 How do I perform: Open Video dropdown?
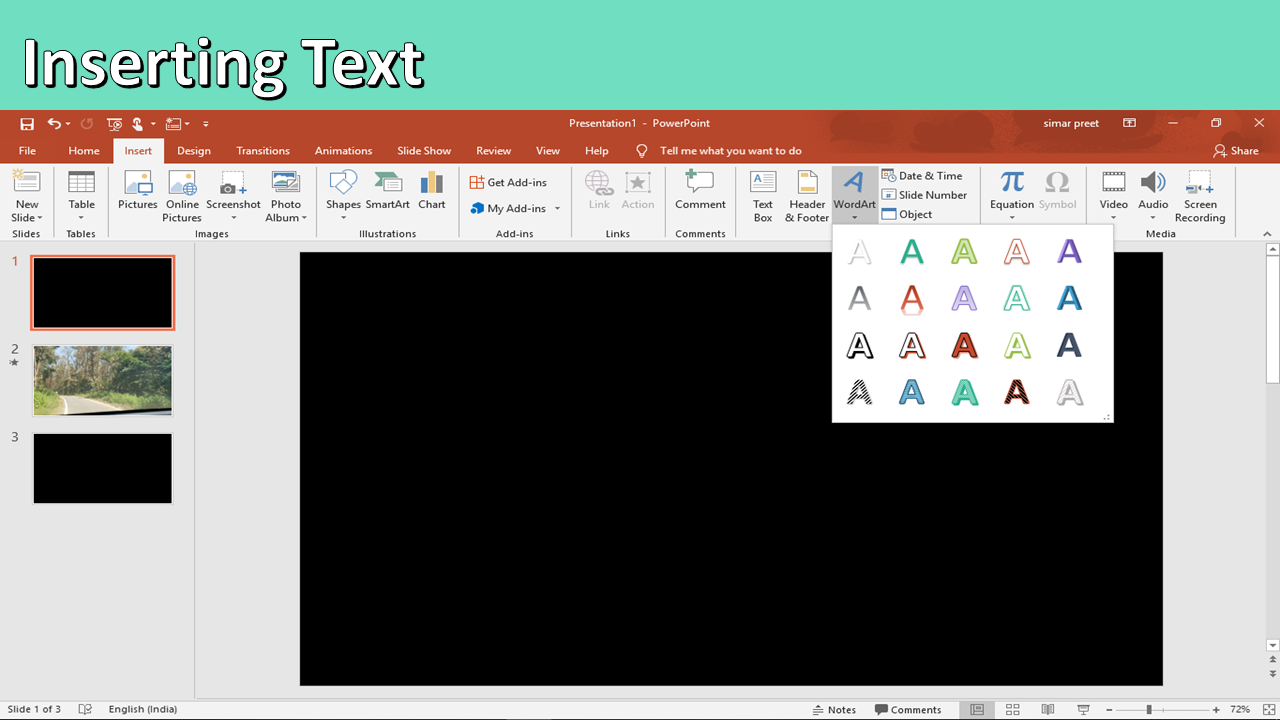(x=1113, y=217)
